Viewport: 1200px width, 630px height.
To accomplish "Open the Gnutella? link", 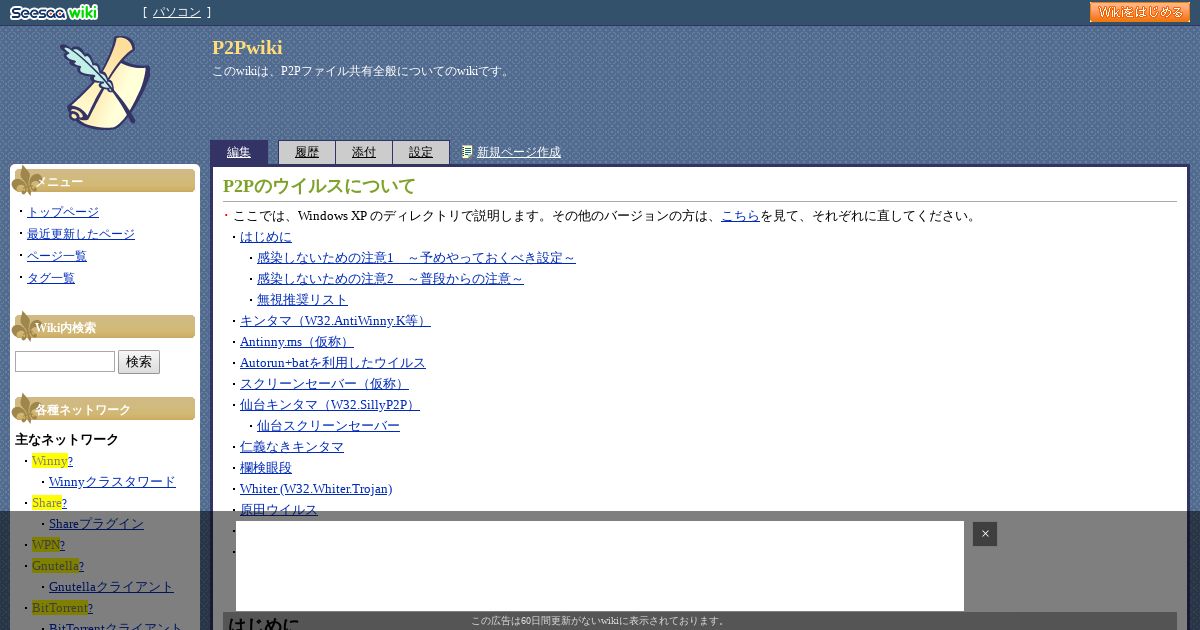I will pos(58,566).
